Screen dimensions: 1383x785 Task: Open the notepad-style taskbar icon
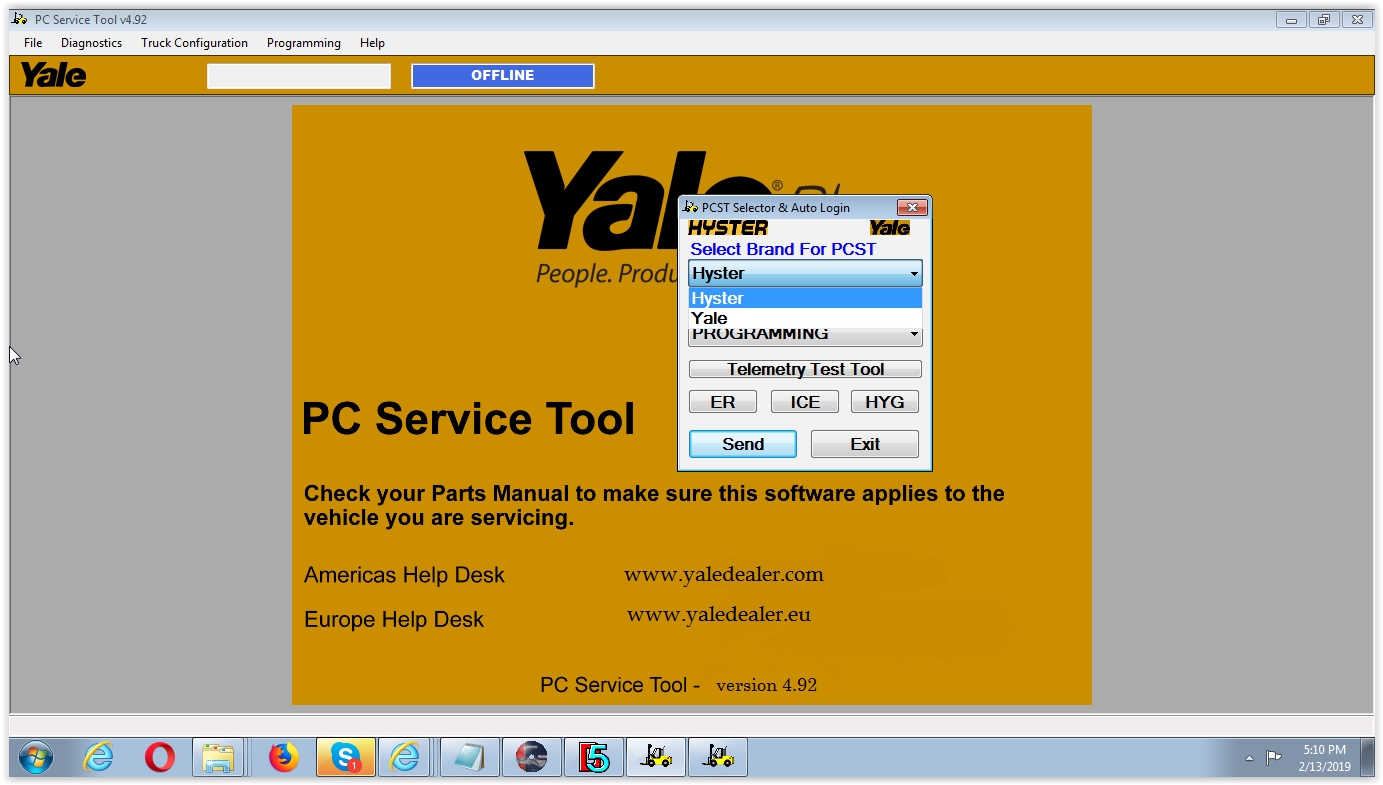[469, 758]
